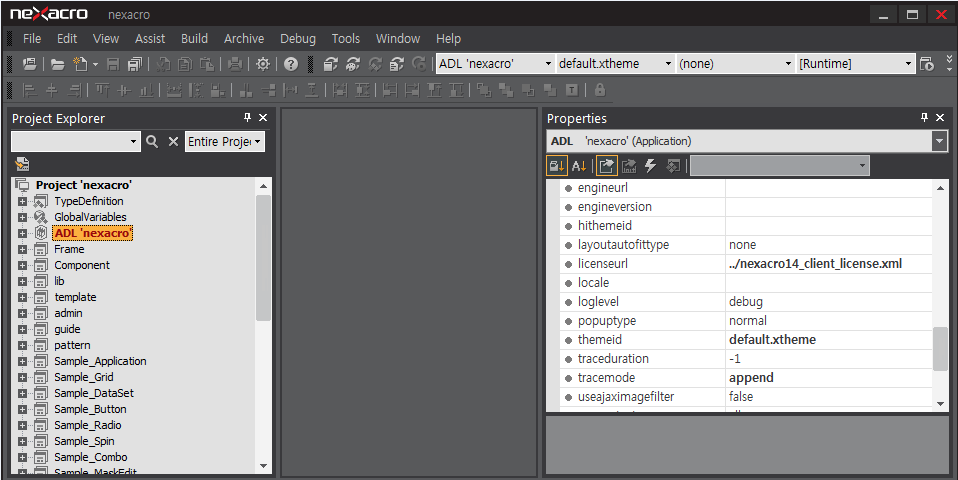Click the text T icon in alignment toolbar
Screen dimensions: 958x480
[572, 90]
